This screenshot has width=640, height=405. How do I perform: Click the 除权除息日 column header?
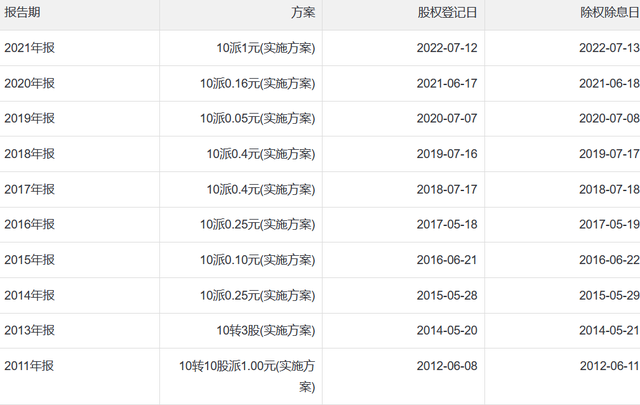click(609, 14)
